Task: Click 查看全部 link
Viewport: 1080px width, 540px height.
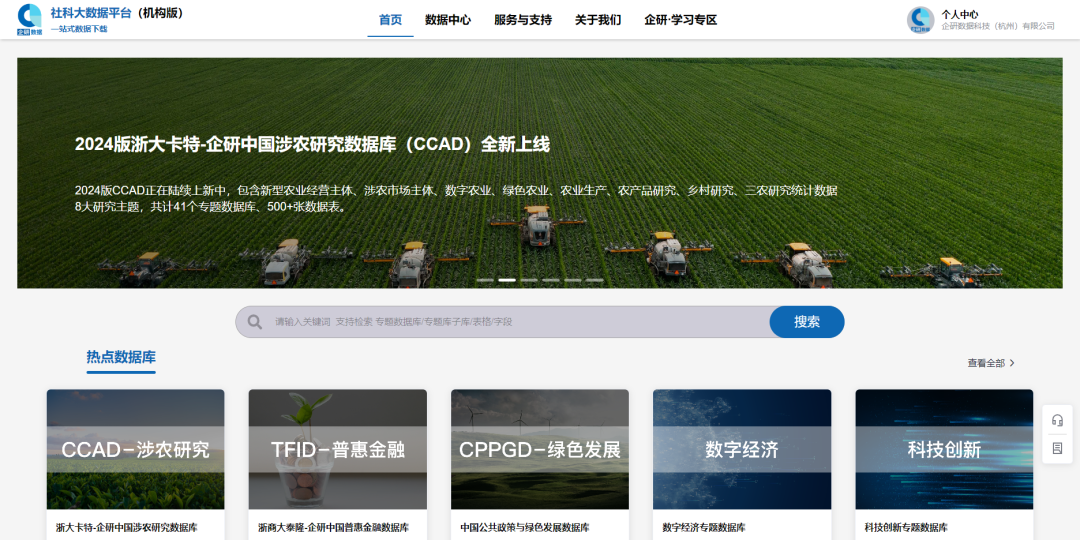Action: click(986, 363)
